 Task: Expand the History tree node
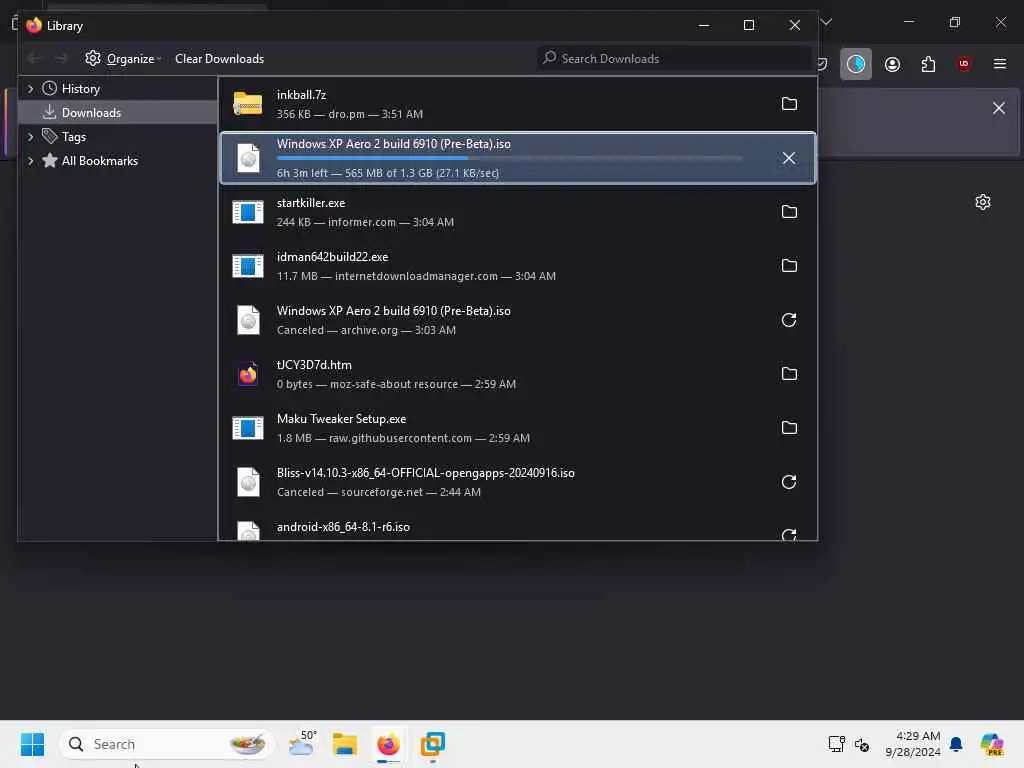pyautogui.click(x=30, y=88)
